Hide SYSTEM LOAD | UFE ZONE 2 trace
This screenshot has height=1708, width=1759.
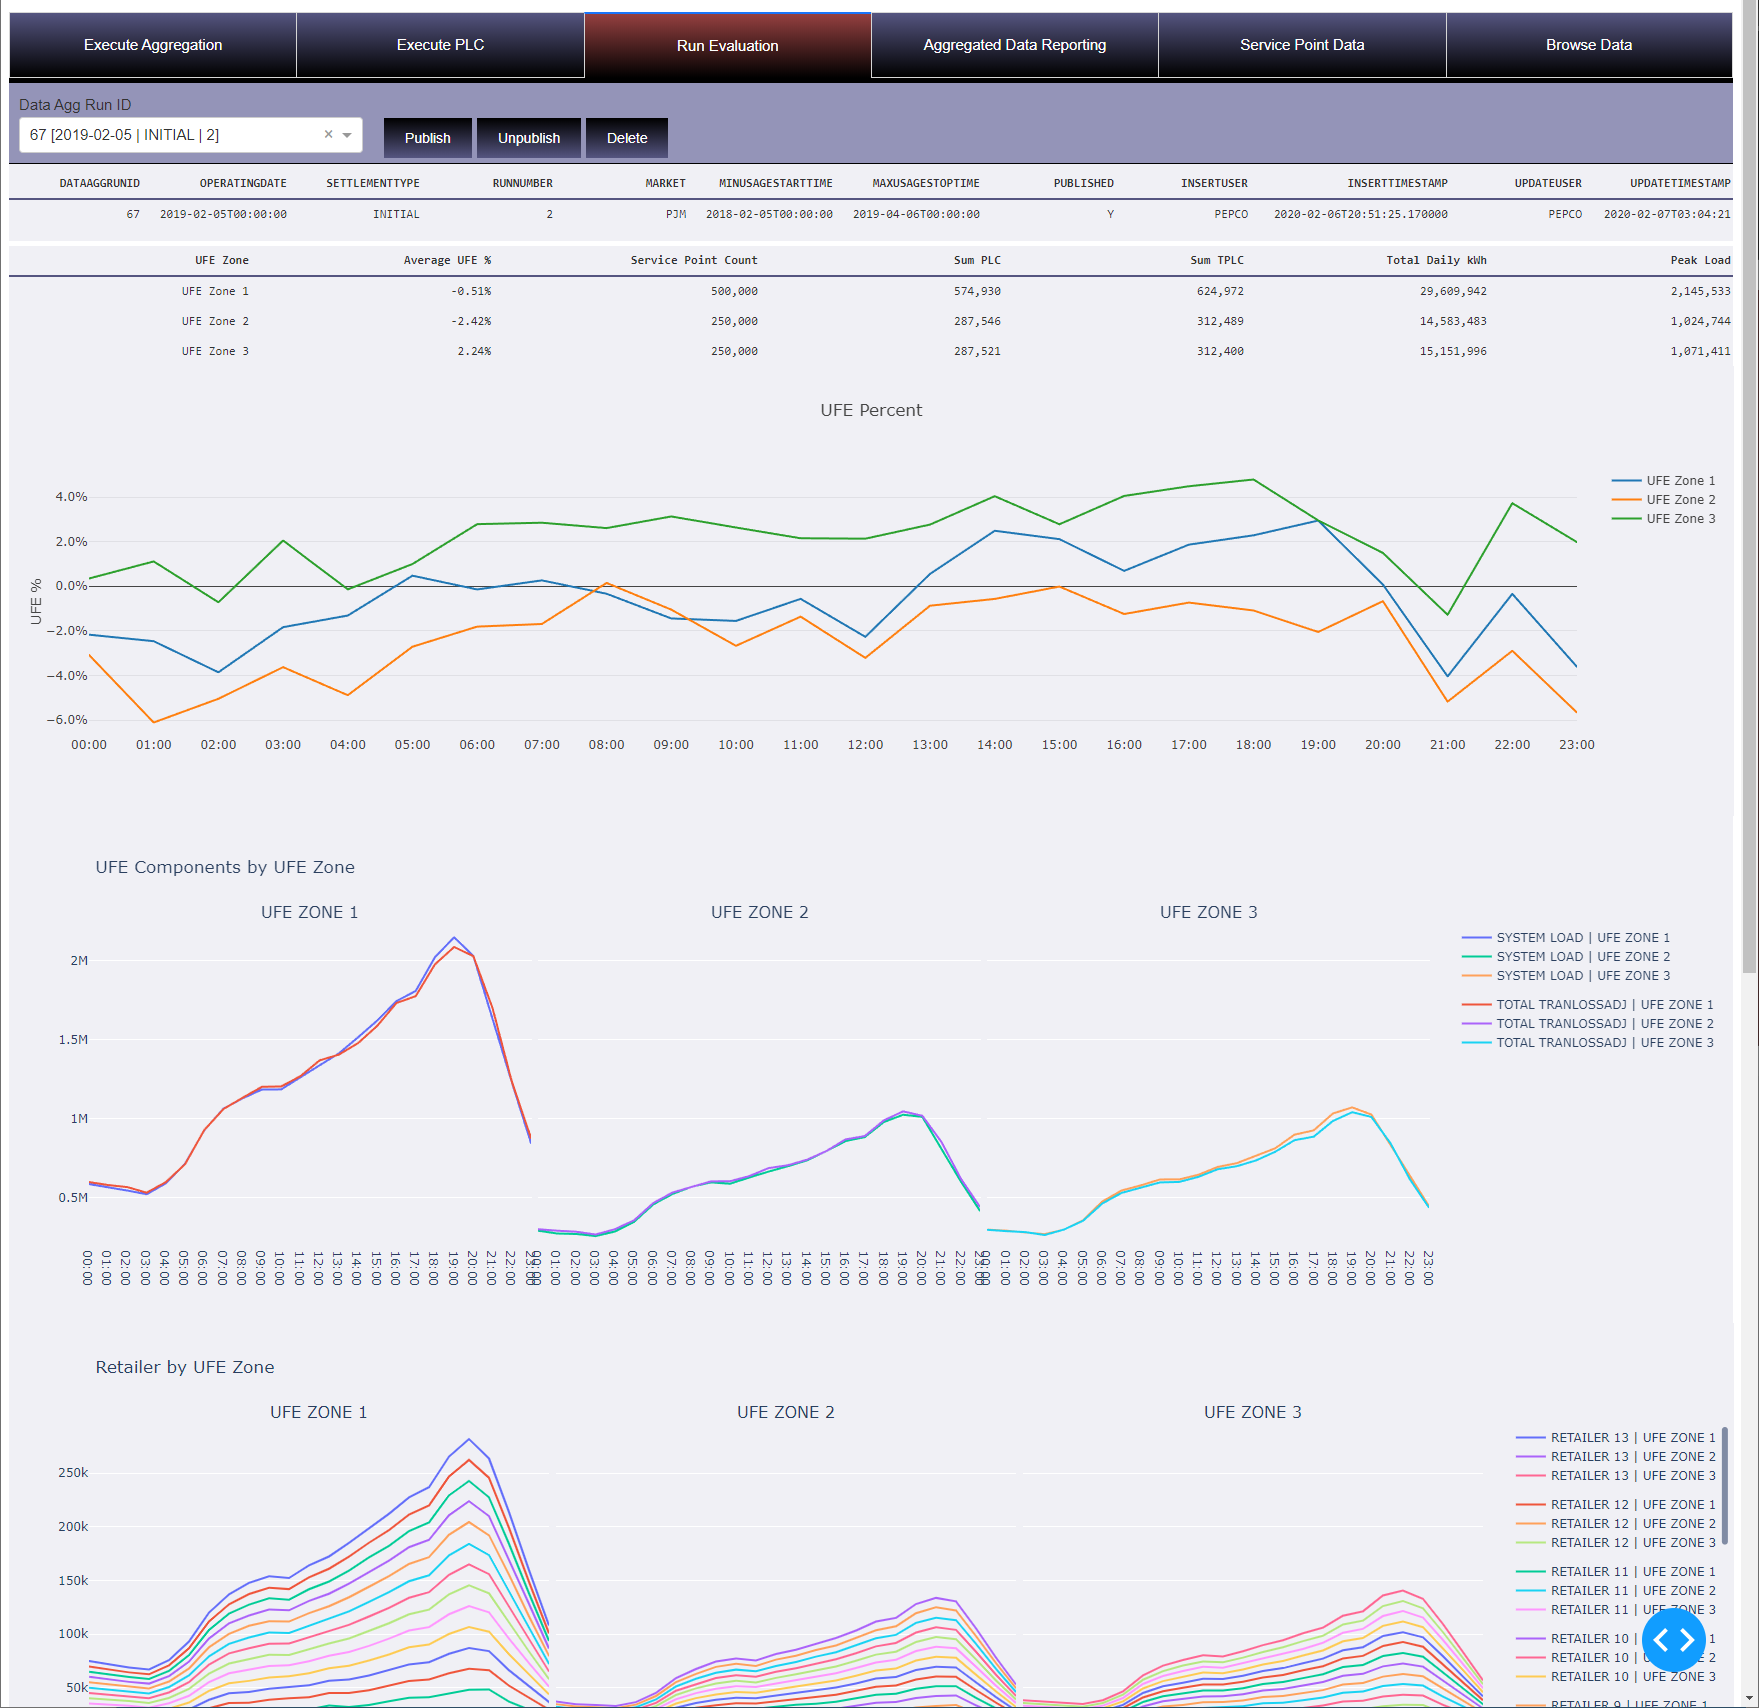click(x=1566, y=957)
